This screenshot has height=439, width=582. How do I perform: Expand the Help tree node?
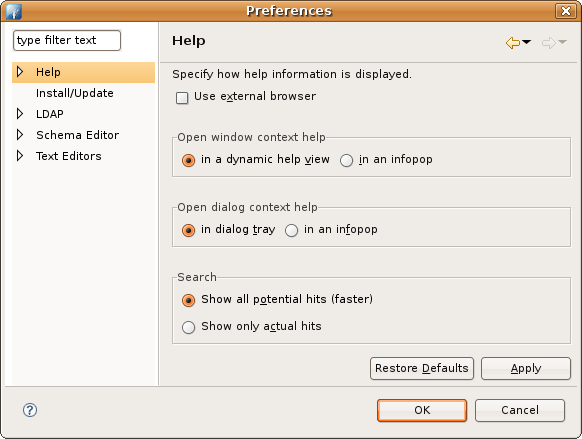(20, 72)
